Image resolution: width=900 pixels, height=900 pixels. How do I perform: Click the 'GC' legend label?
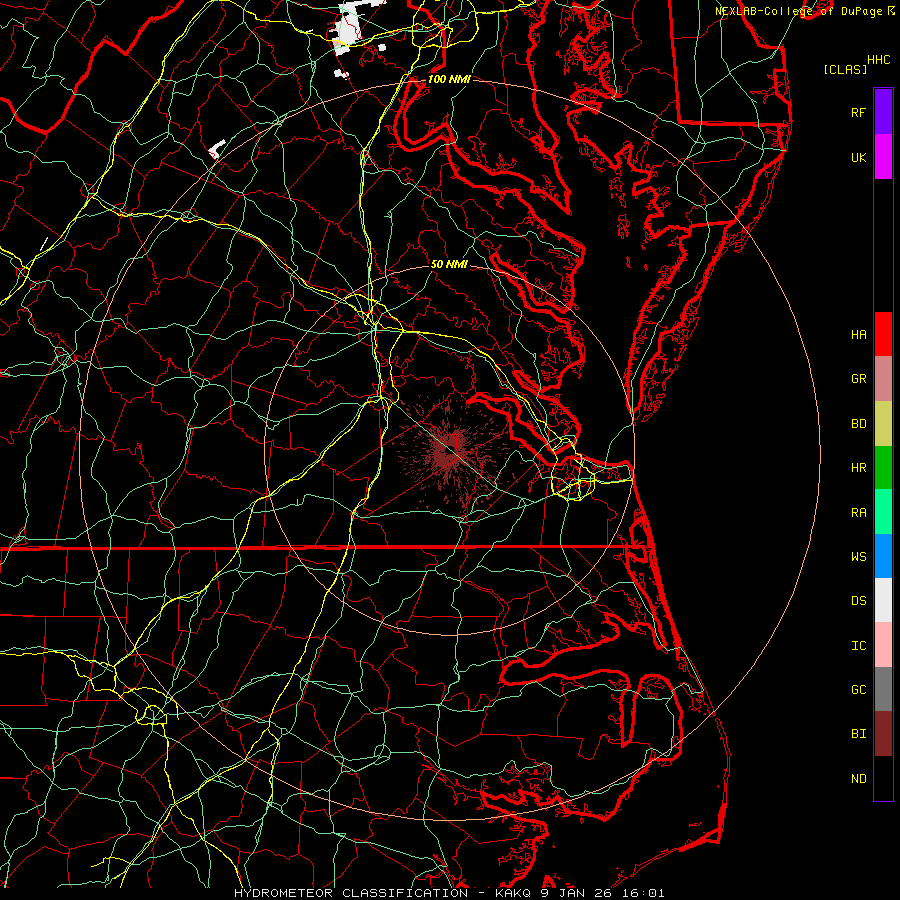858,690
